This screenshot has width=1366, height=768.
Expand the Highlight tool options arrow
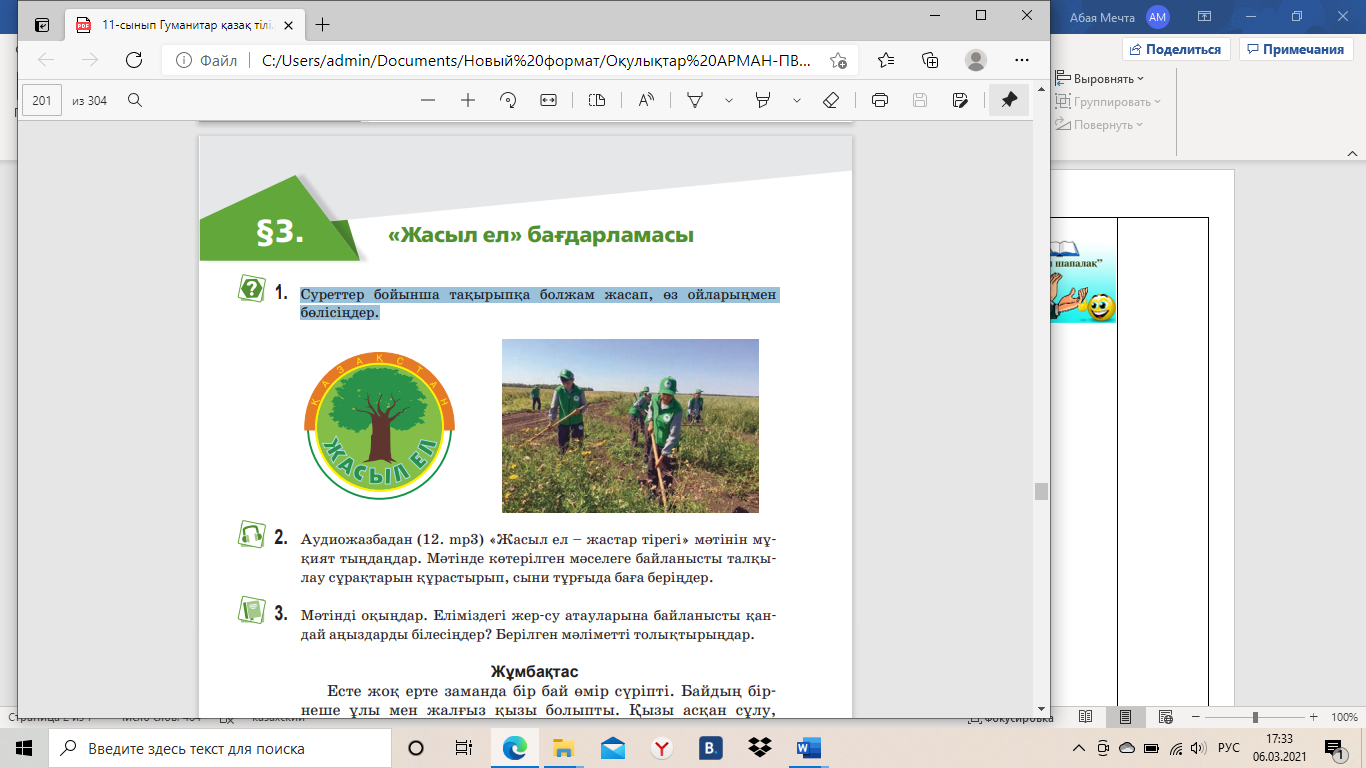click(x=797, y=100)
